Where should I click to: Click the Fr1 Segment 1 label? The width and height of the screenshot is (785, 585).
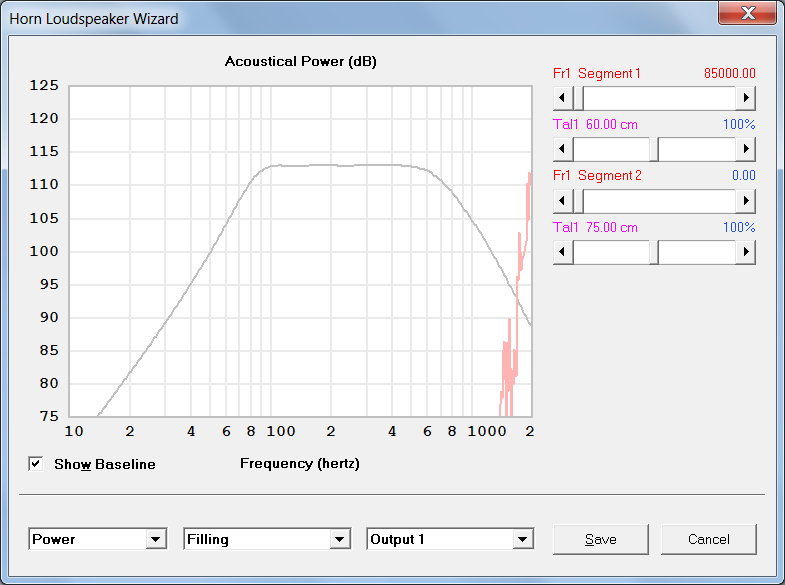[597, 74]
